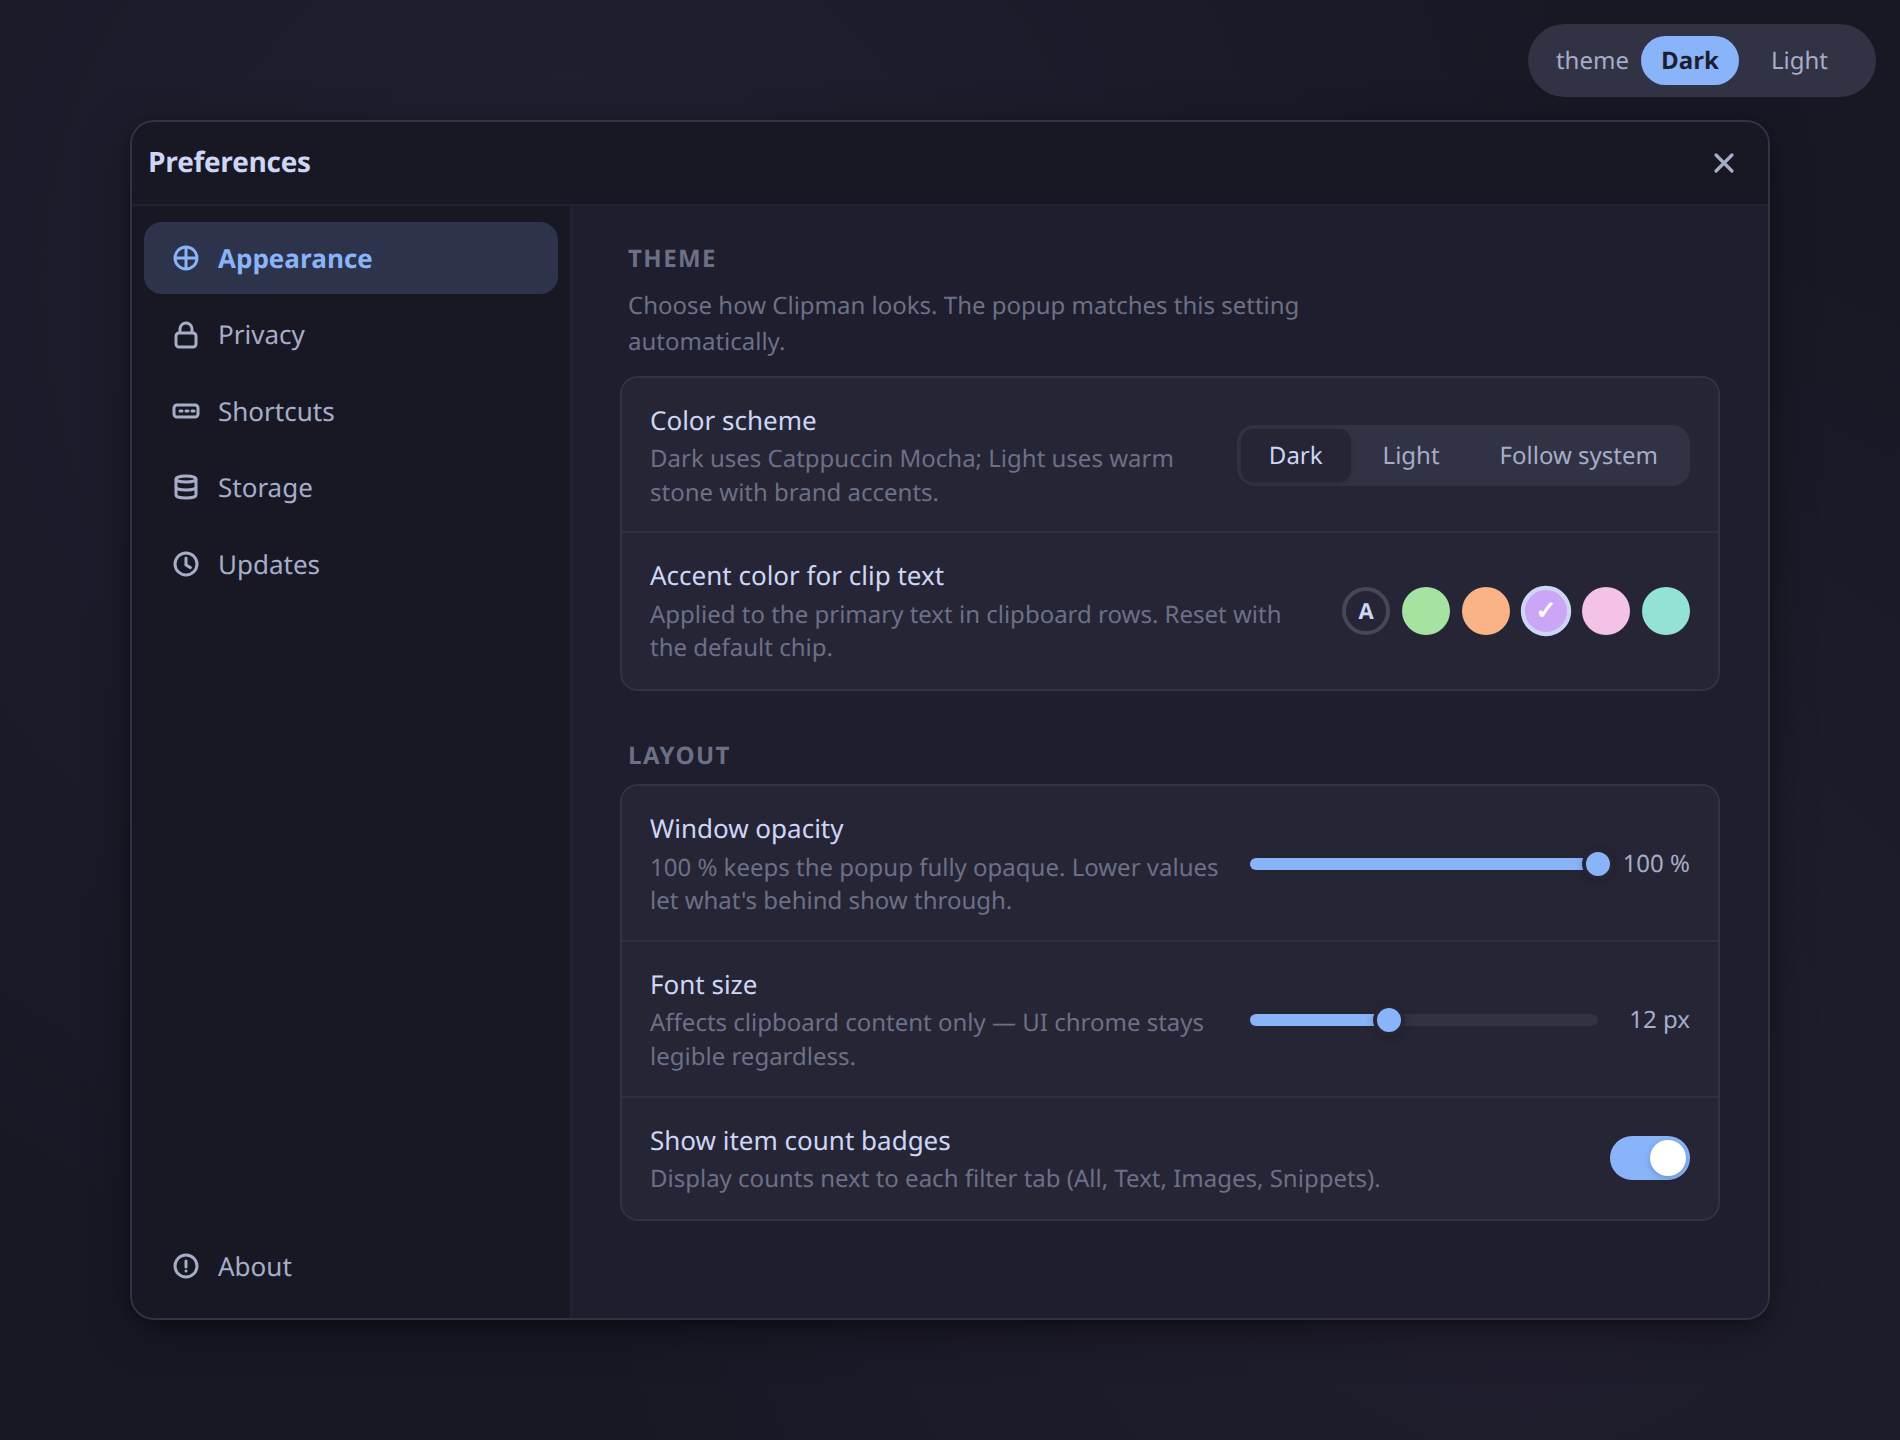Image resolution: width=1900 pixels, height=1440 pixels.
Task: Pick the teal accent color
Action: [x=1665, y=611]
